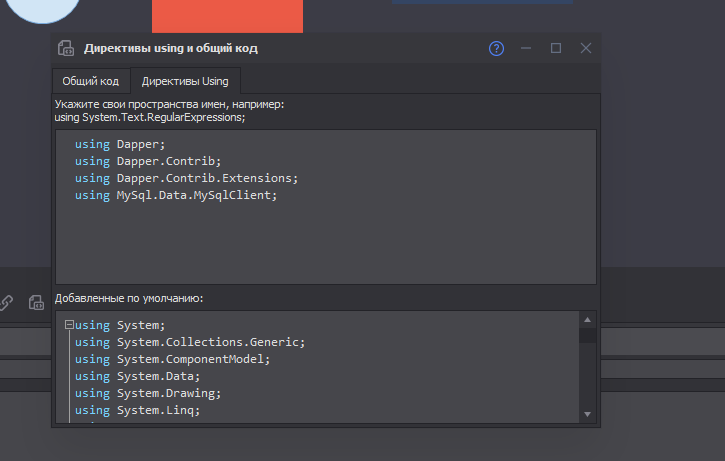This screenshot has width=725, height=461.
Task: Click the dialog's code file title icon
Action: tap(66, 48)
